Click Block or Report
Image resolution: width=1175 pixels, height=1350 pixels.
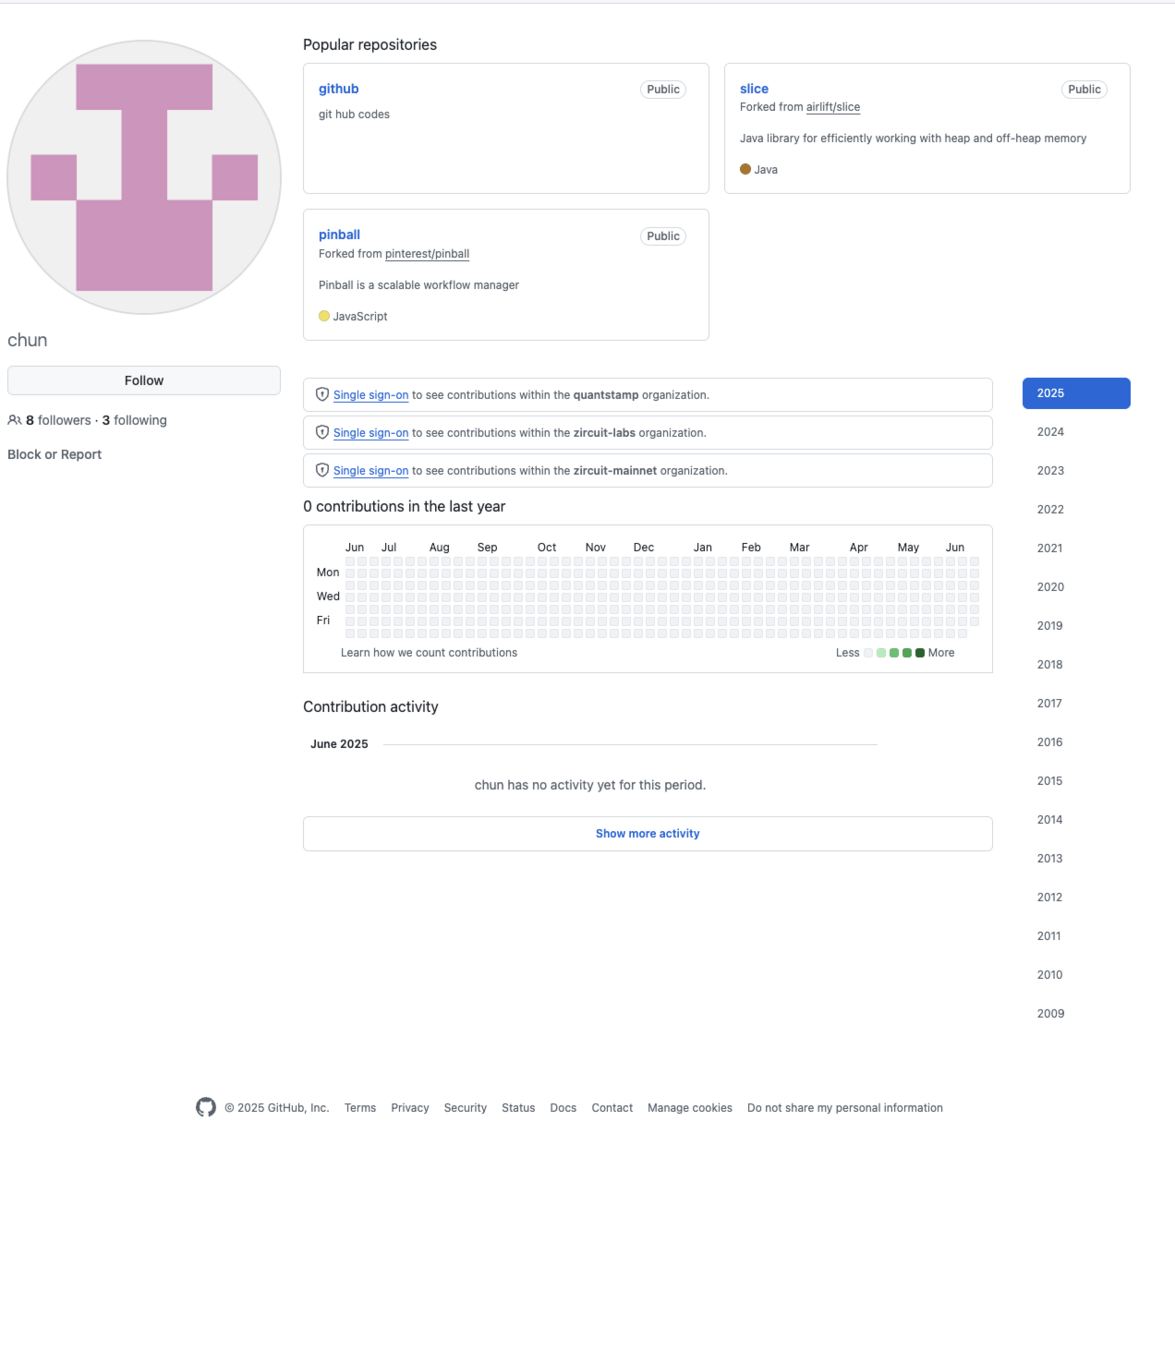[x=55, y=454]
